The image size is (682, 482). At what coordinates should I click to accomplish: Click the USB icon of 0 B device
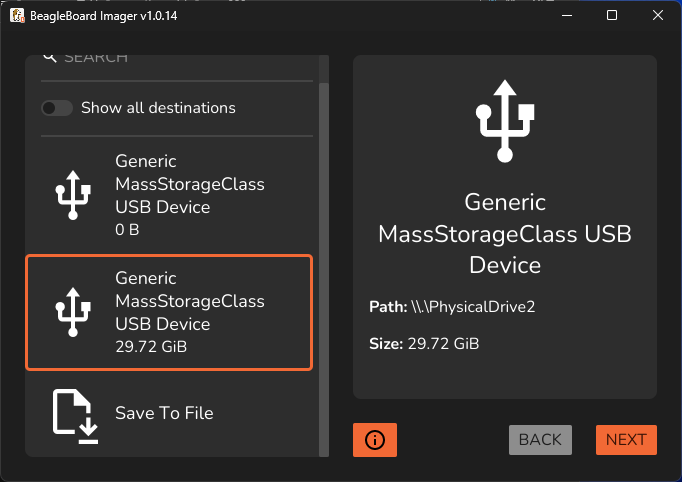point(73,195)
